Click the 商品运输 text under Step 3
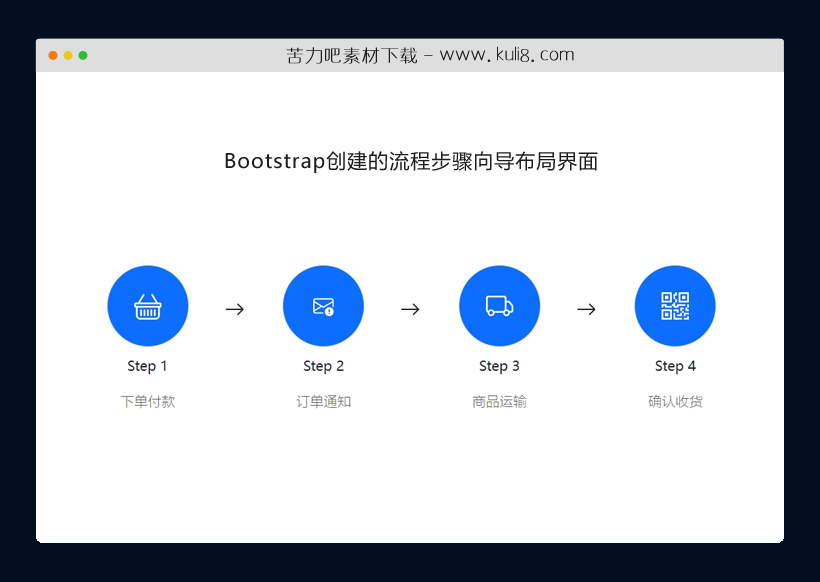The height and width of the screenshot is (582, 820). 500,401
